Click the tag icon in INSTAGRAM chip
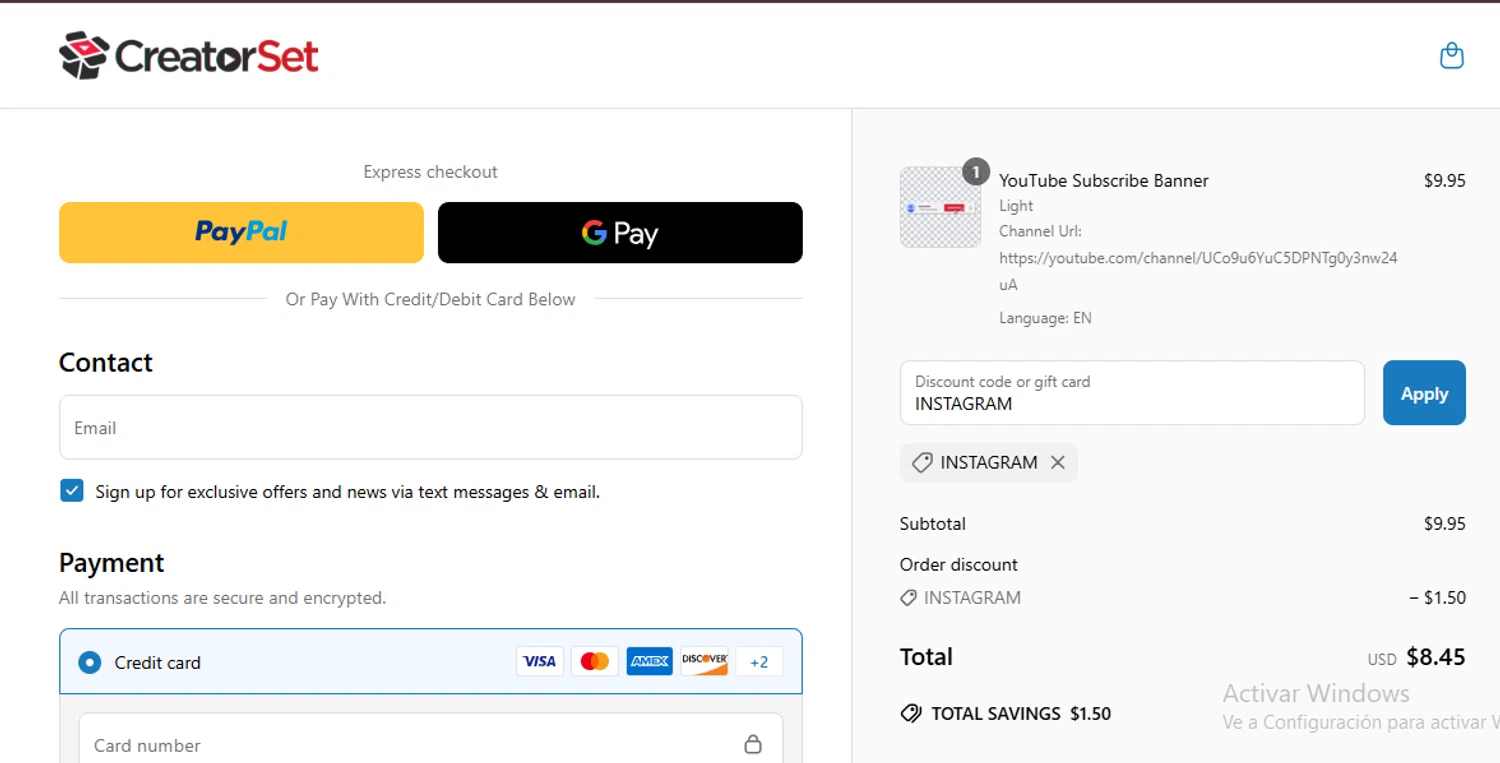 922,462
